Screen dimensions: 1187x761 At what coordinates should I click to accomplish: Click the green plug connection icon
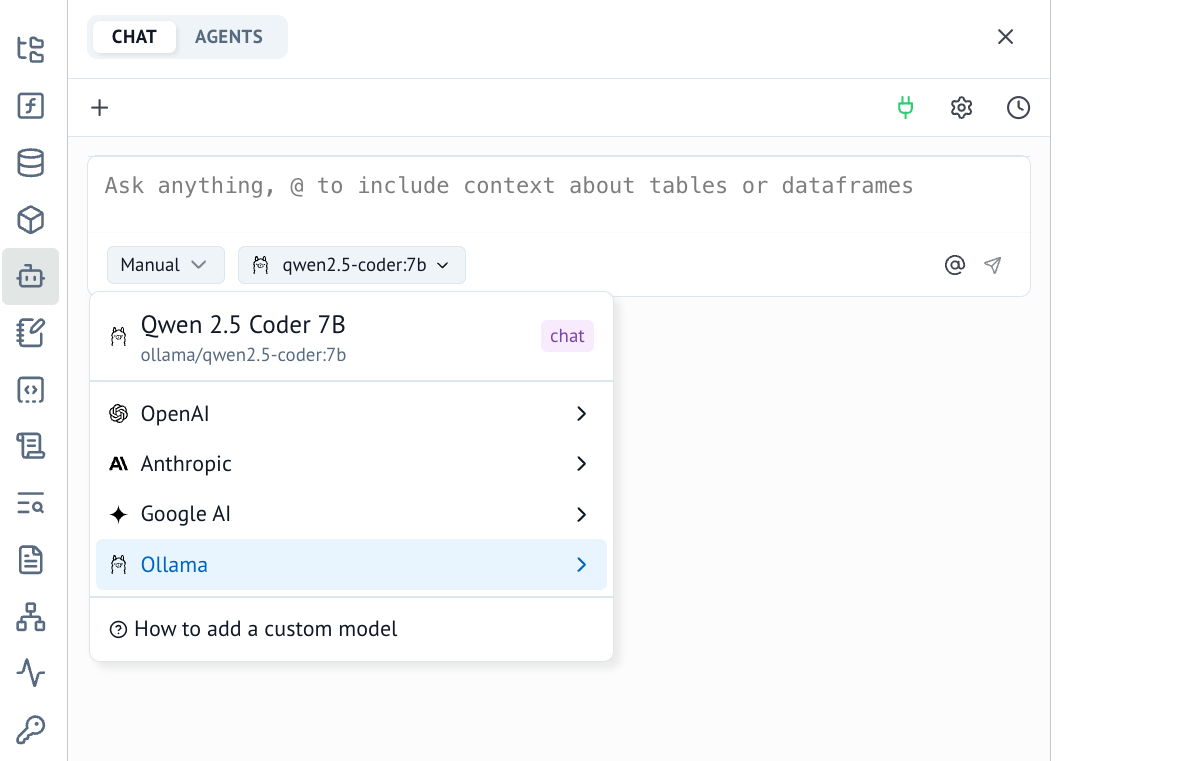pos(905,108)
